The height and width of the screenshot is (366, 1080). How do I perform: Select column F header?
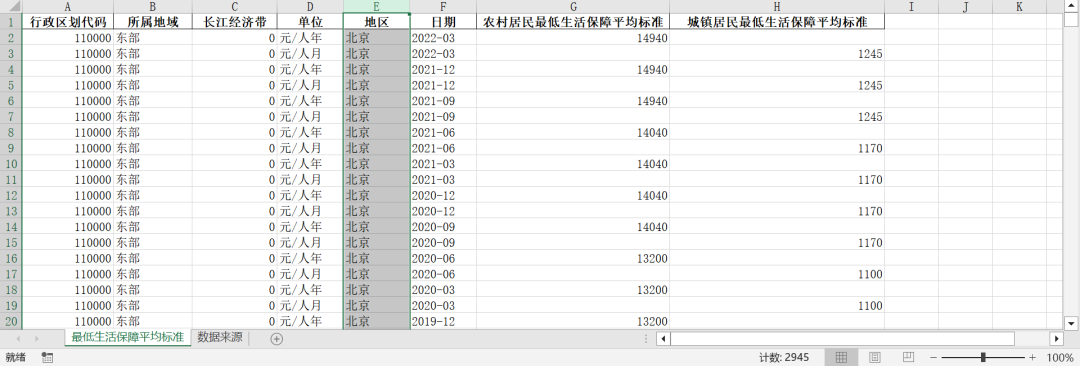(443, 6)
